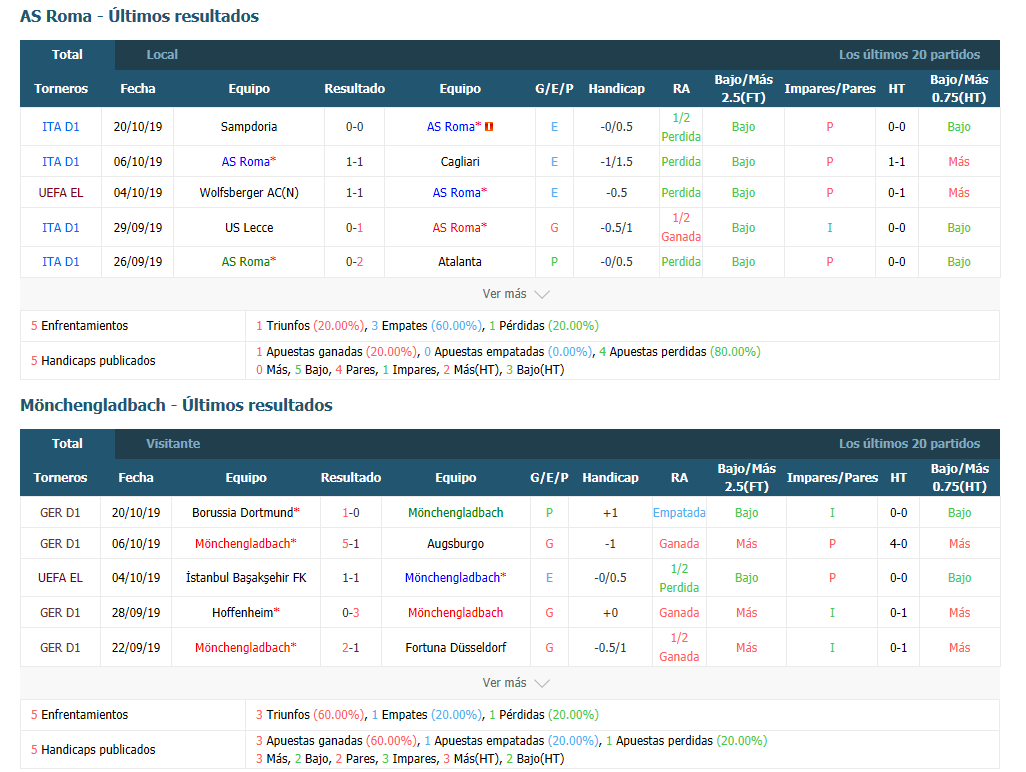This screenshot has width=1026, height=772.
Task: Open 0-3 result of Hoffenheim match
Action: [351, 613]
